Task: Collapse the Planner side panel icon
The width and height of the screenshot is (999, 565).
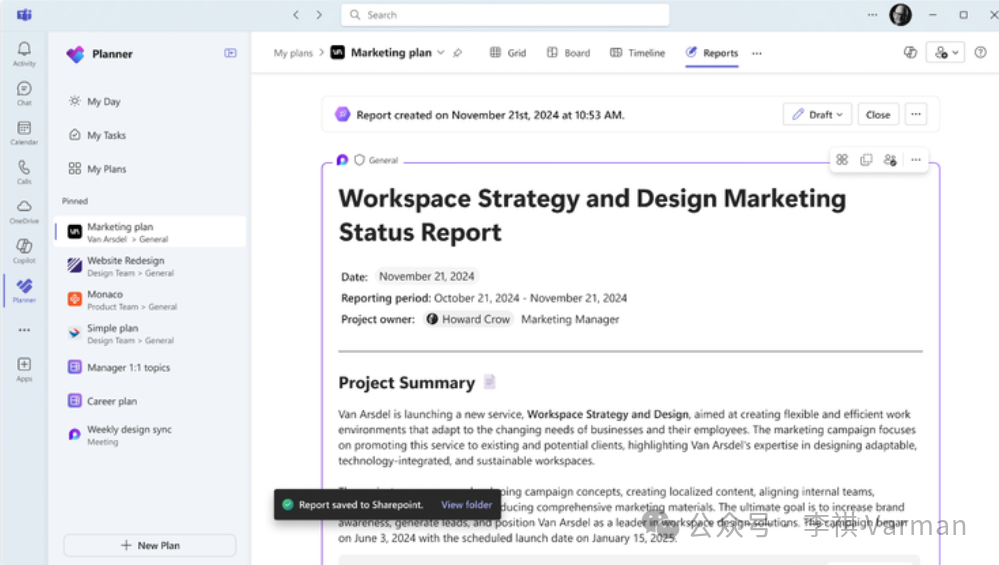Action: click(x=230, y=54)
